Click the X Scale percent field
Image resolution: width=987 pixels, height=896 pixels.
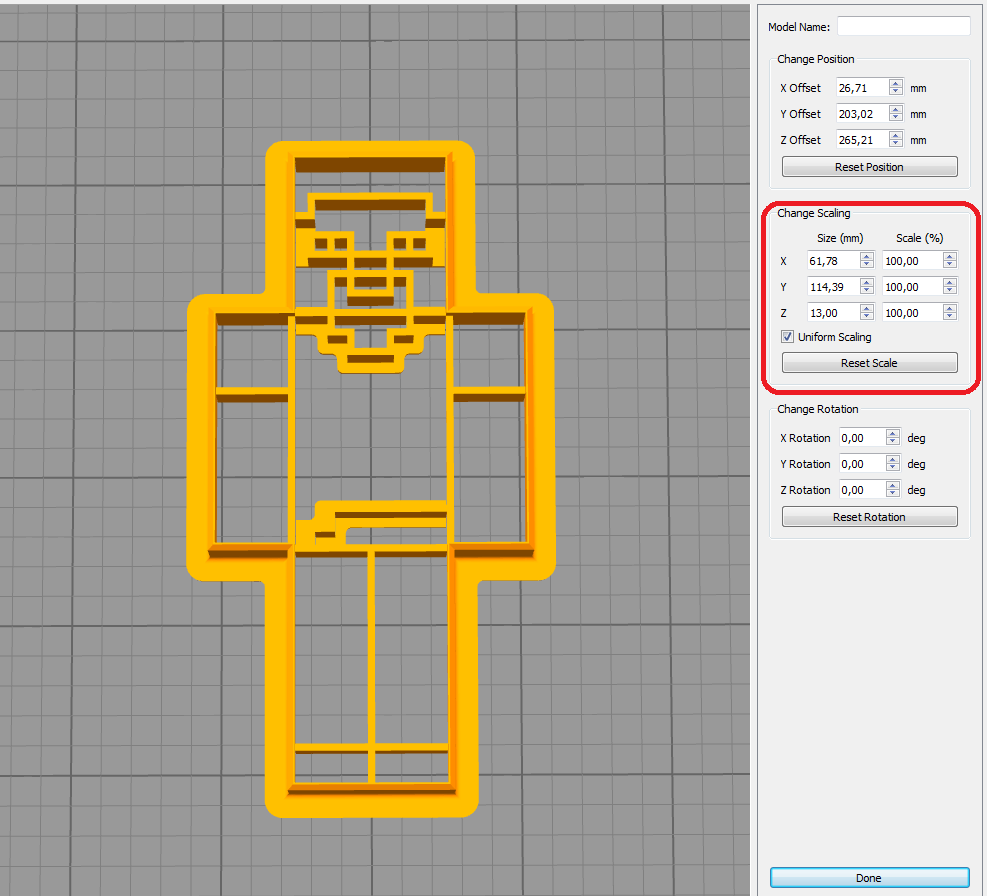tap(912, 260)
